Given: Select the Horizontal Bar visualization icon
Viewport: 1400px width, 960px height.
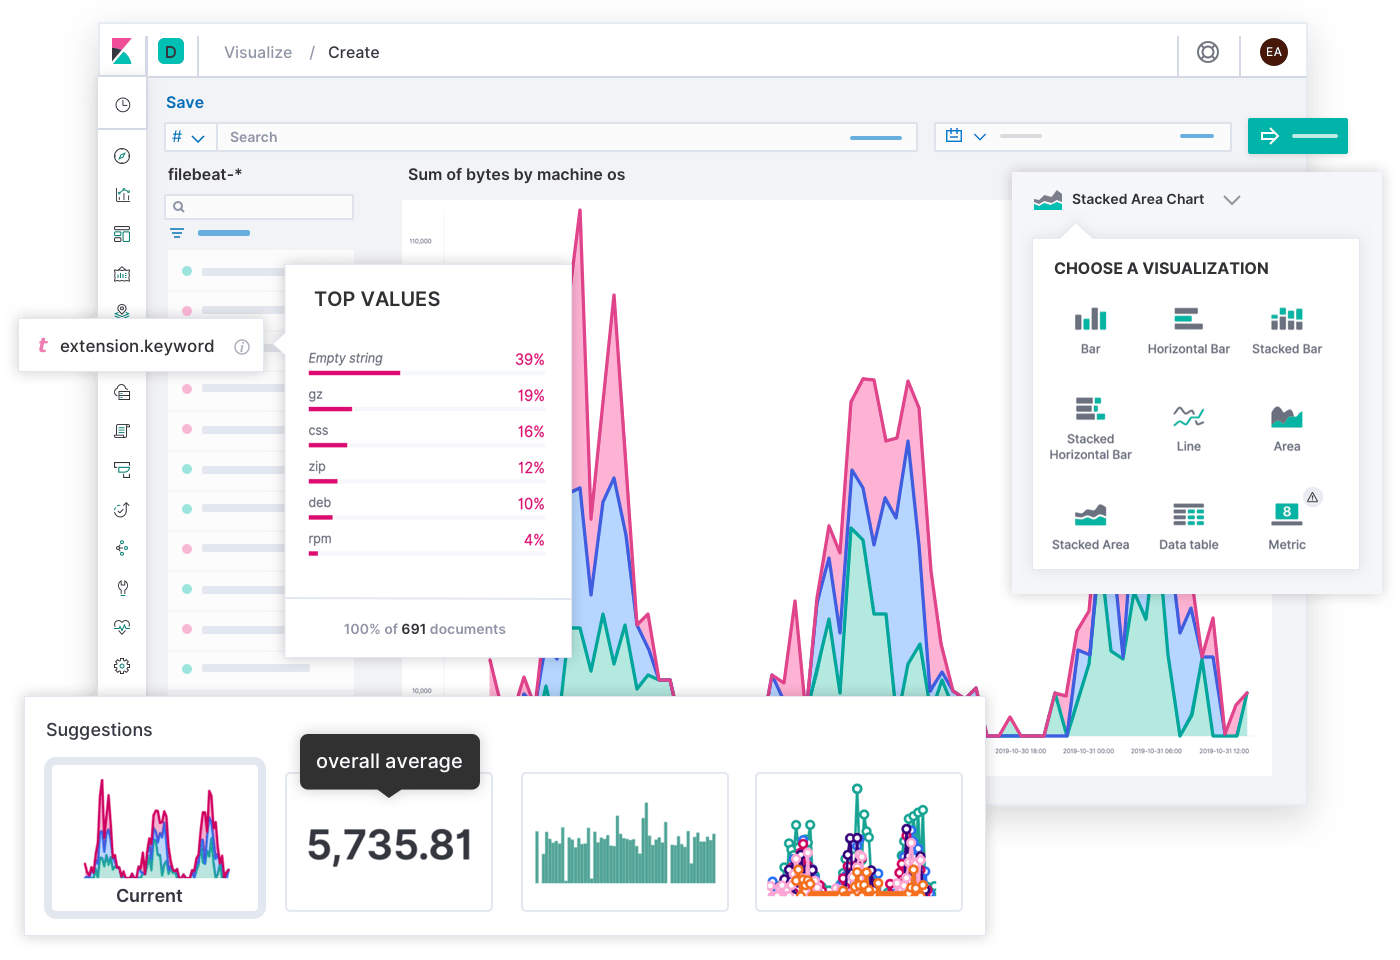Looking at the screenshot, I should coord(1188,319).
